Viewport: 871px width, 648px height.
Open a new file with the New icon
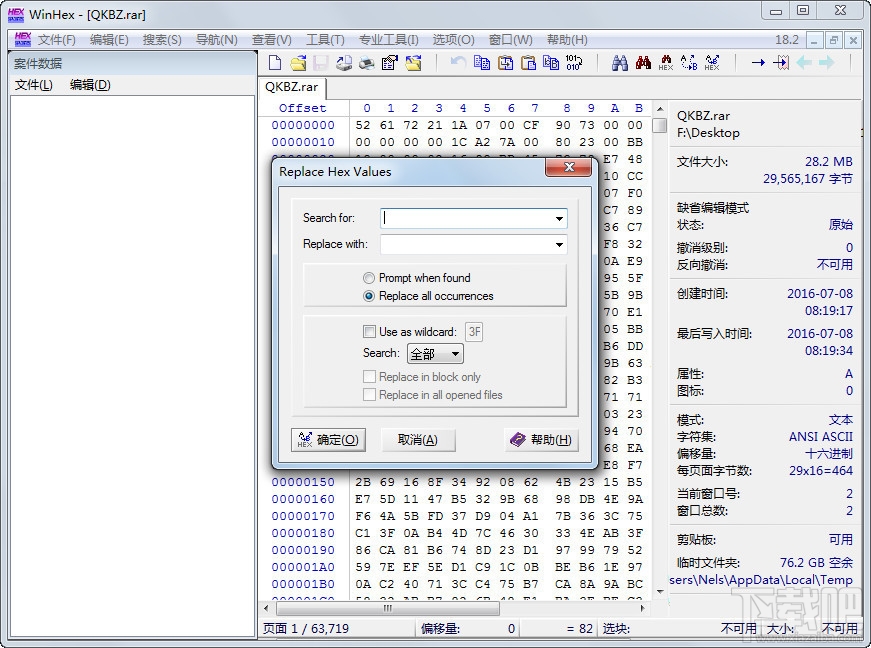275,62
